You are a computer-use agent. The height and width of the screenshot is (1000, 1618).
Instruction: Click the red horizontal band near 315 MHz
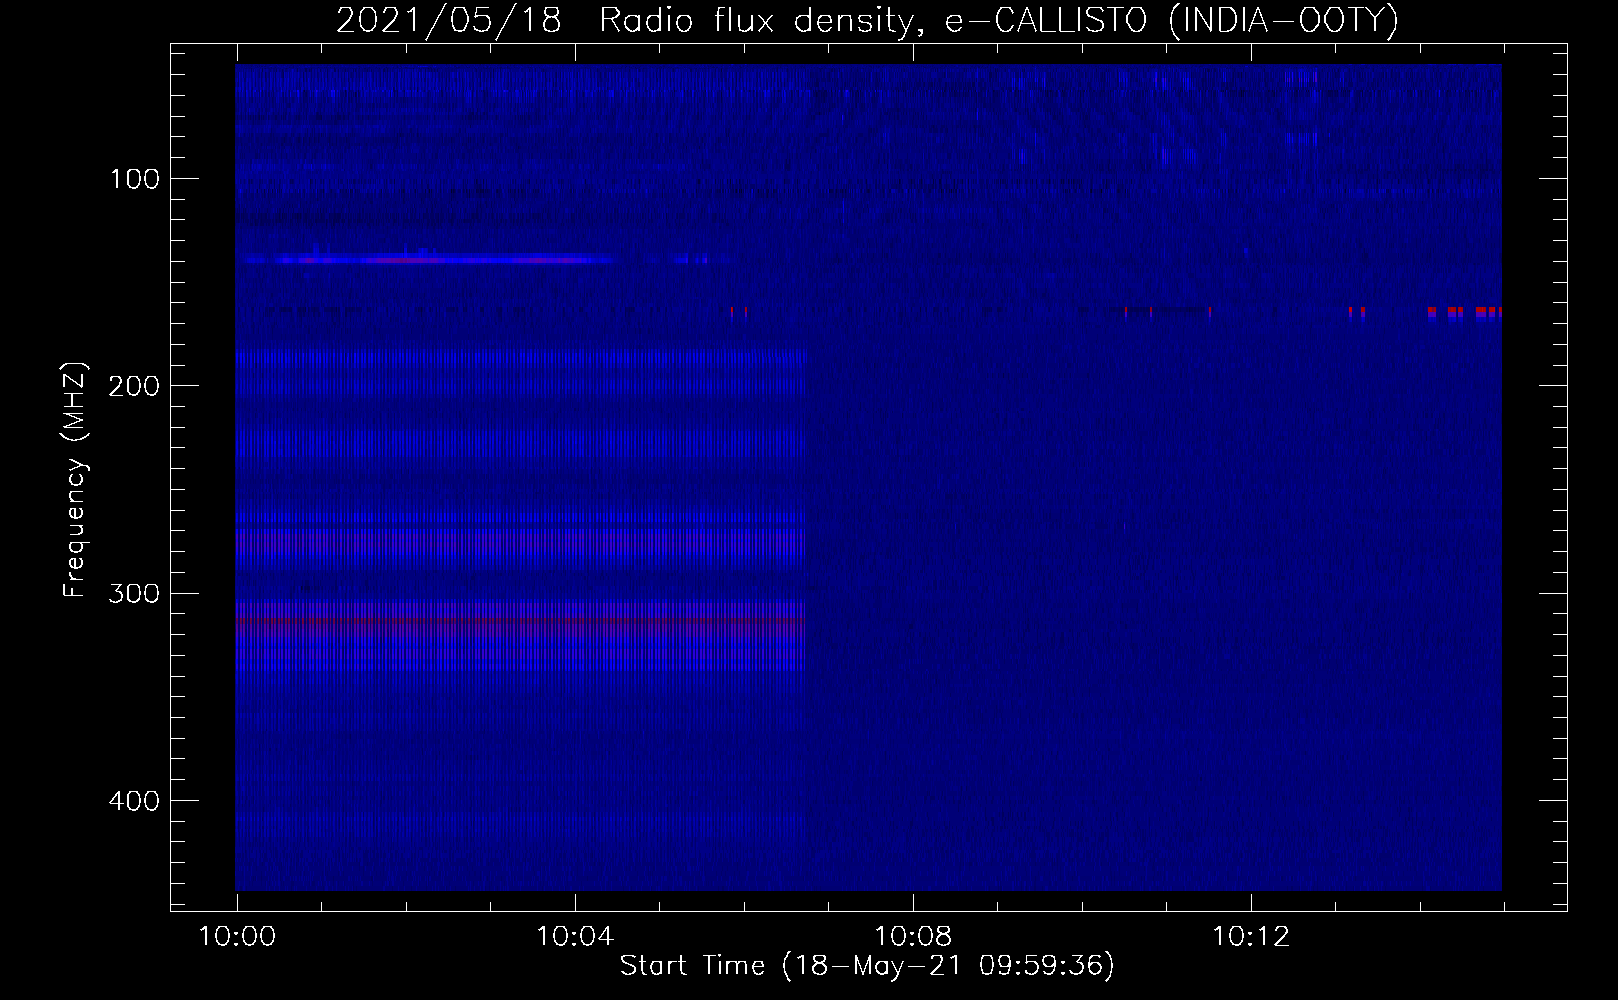(x=520, y=621)
